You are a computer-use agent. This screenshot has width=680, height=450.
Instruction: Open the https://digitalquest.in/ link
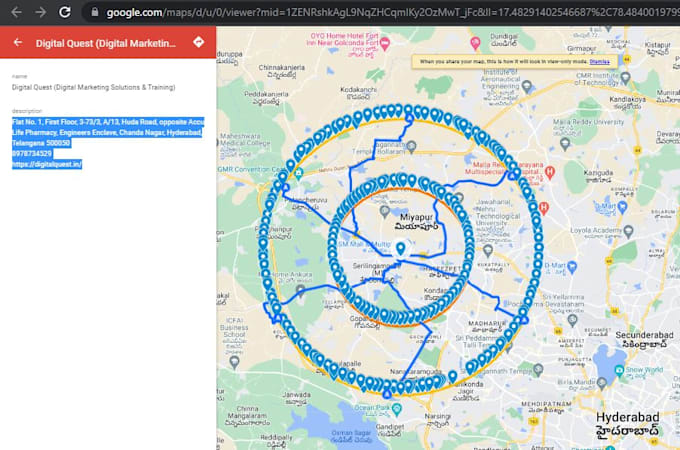[x=47, y=164]
